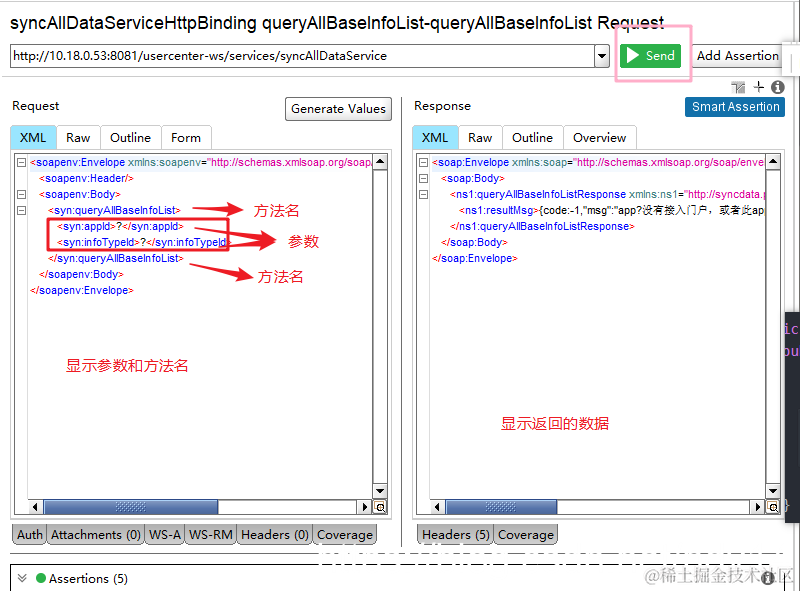Collapse soapenv:Envelope node in request
The image size is (800, 591).
[21, 162]
